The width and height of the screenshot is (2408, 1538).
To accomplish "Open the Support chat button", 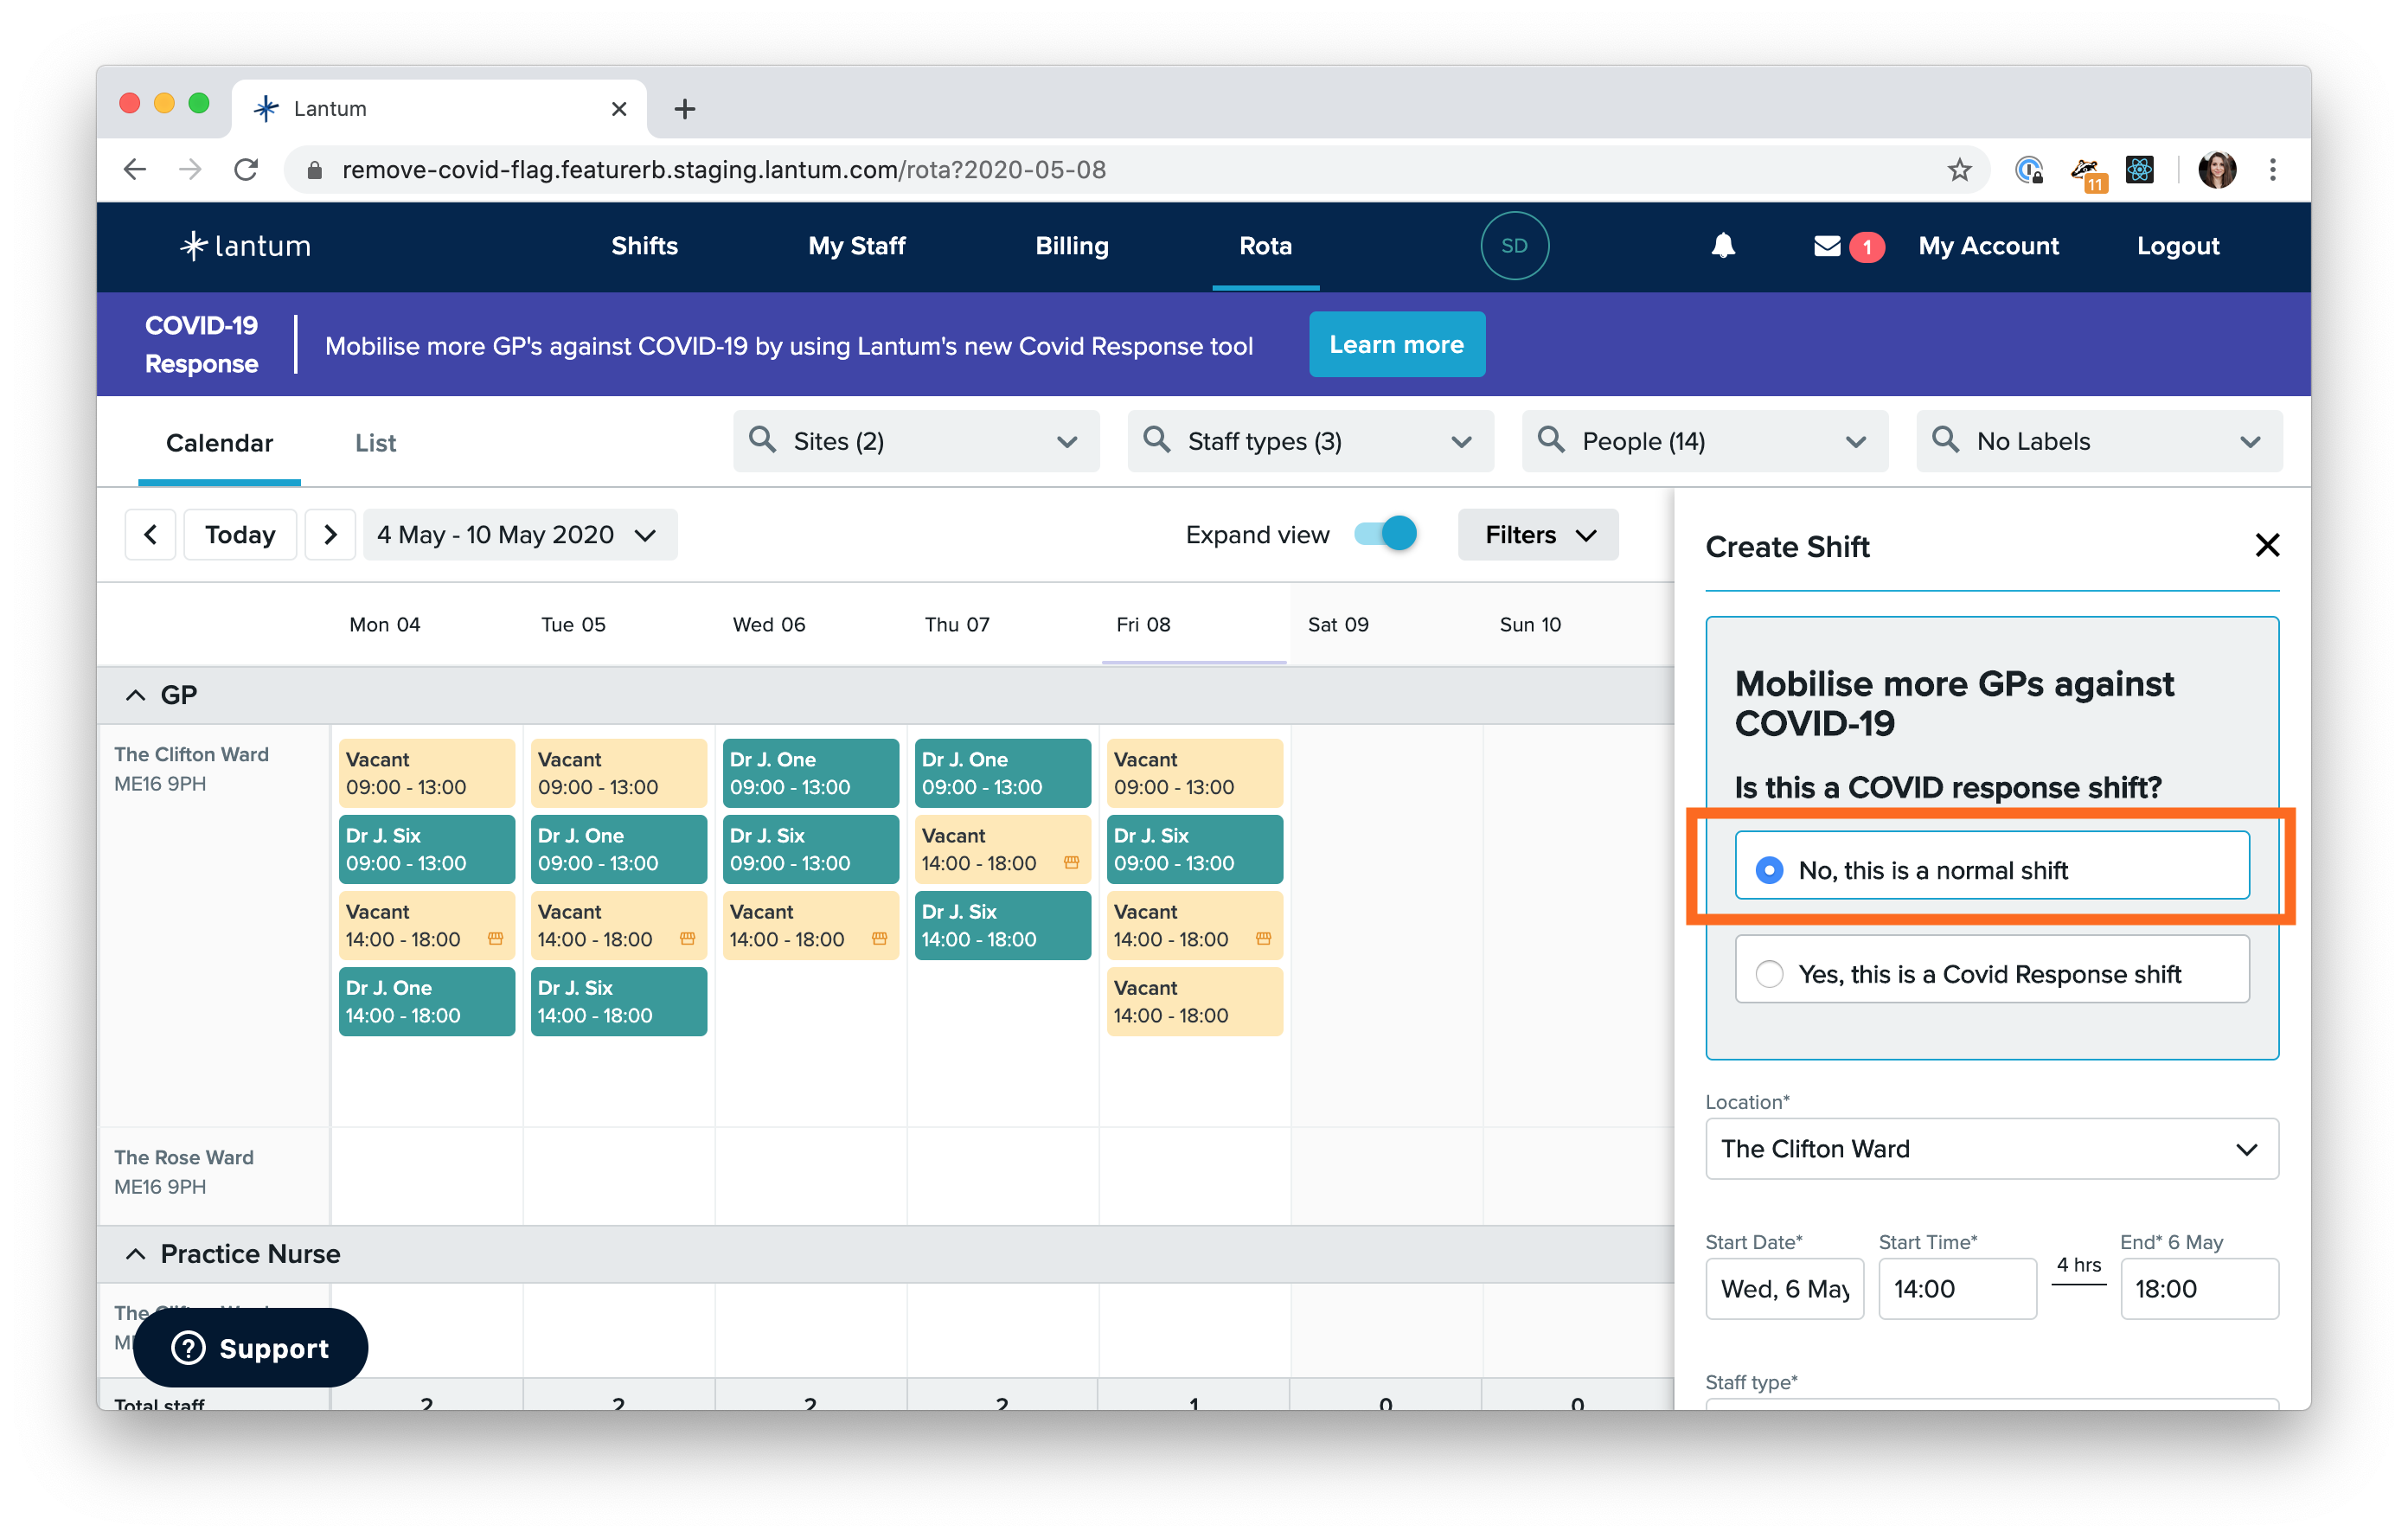I will 250,1347.
